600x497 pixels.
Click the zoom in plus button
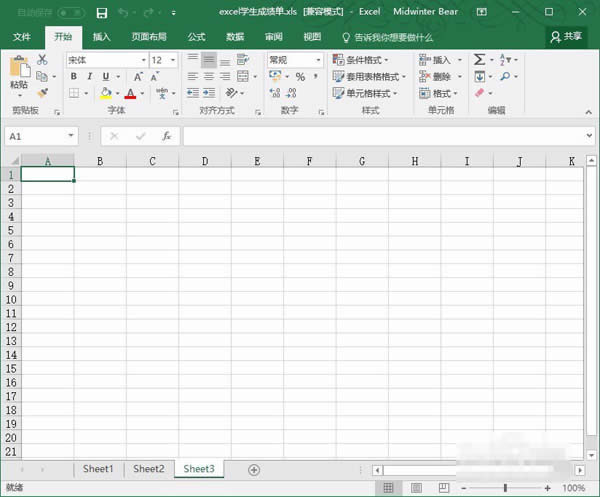click(547, 487)
